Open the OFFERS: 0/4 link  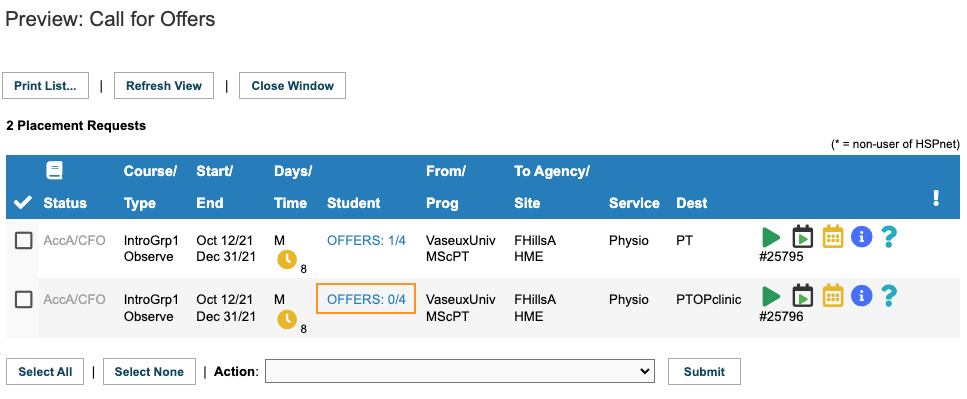click(366, 299)
